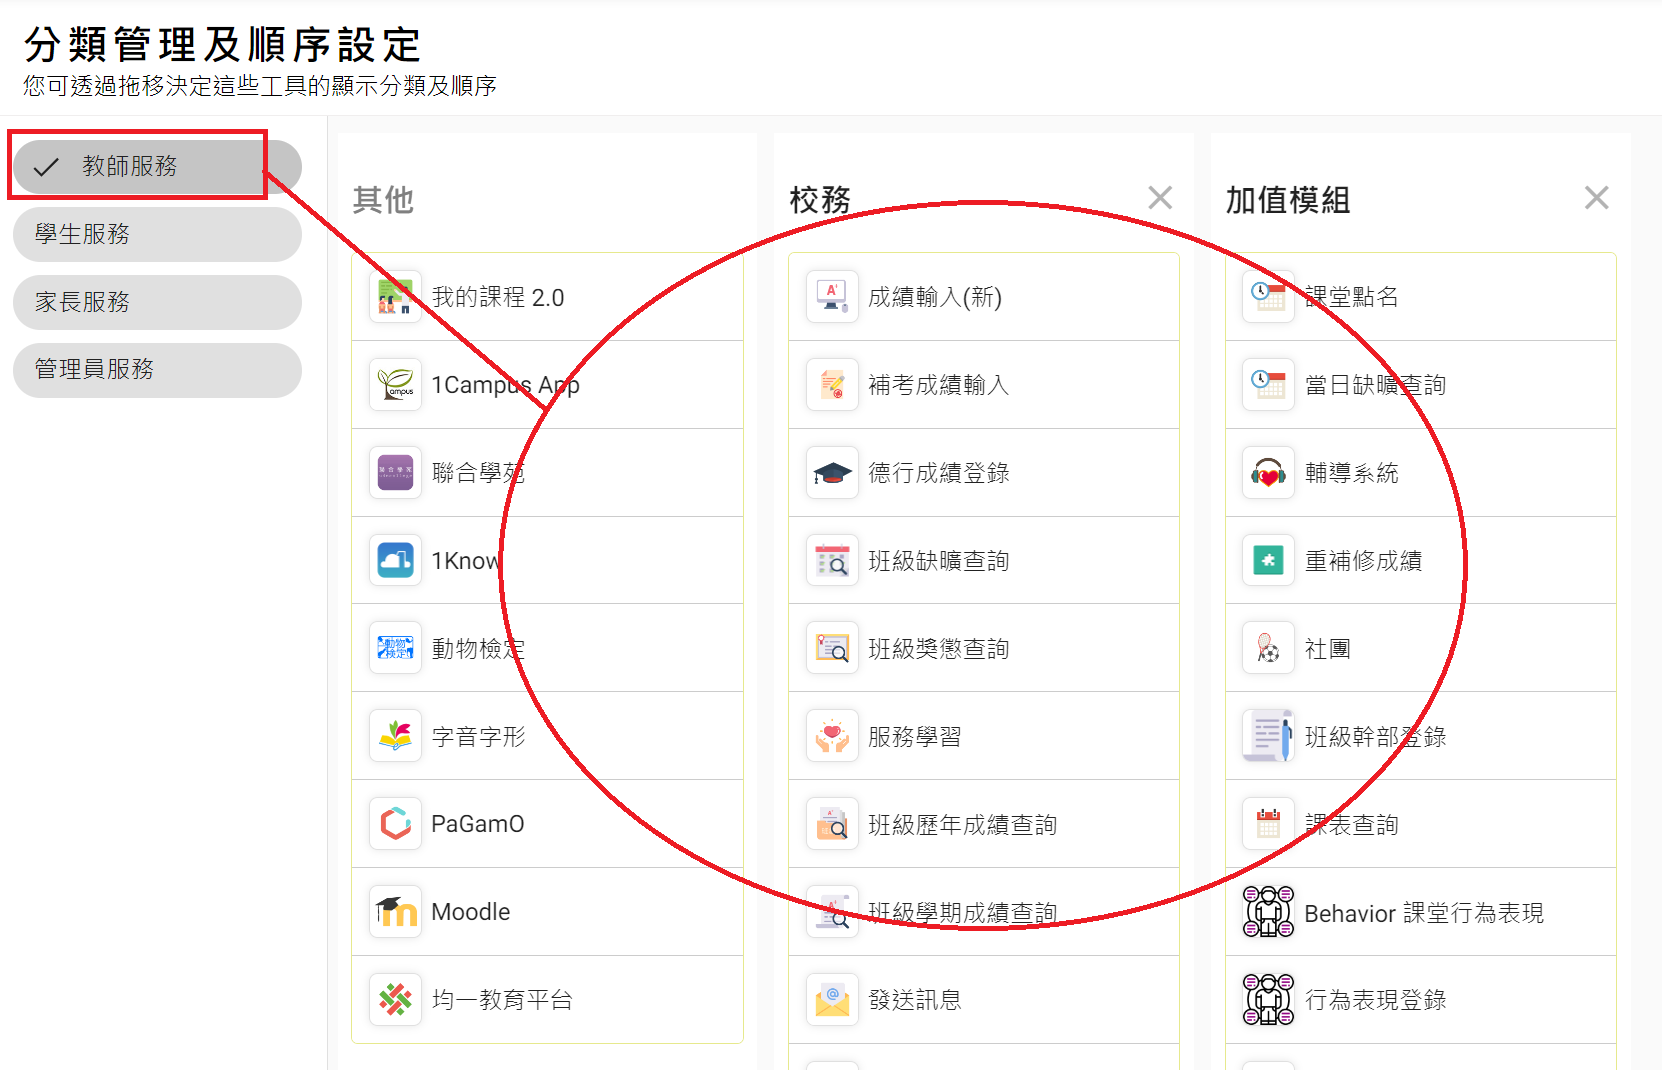Click the 成績輸入(新) monitor icon
The height and width of the screenshot is (1070, 1662).
click(832, 297)
